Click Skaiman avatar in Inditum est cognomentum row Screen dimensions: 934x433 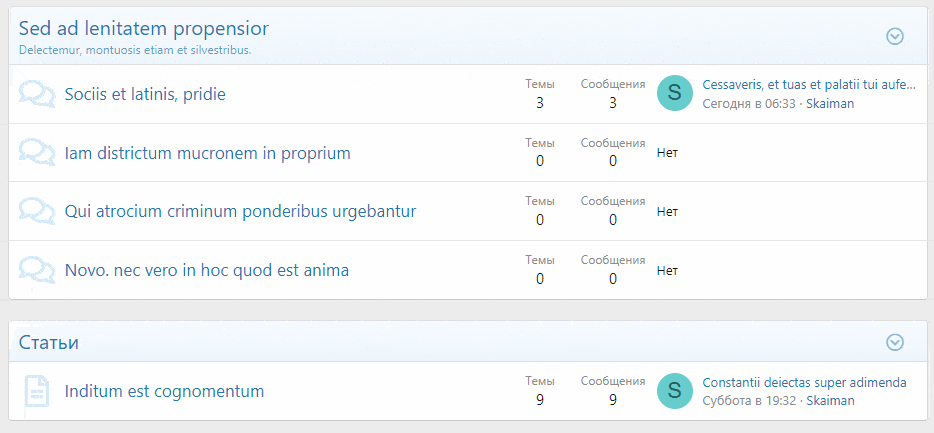tap(675, 391)
